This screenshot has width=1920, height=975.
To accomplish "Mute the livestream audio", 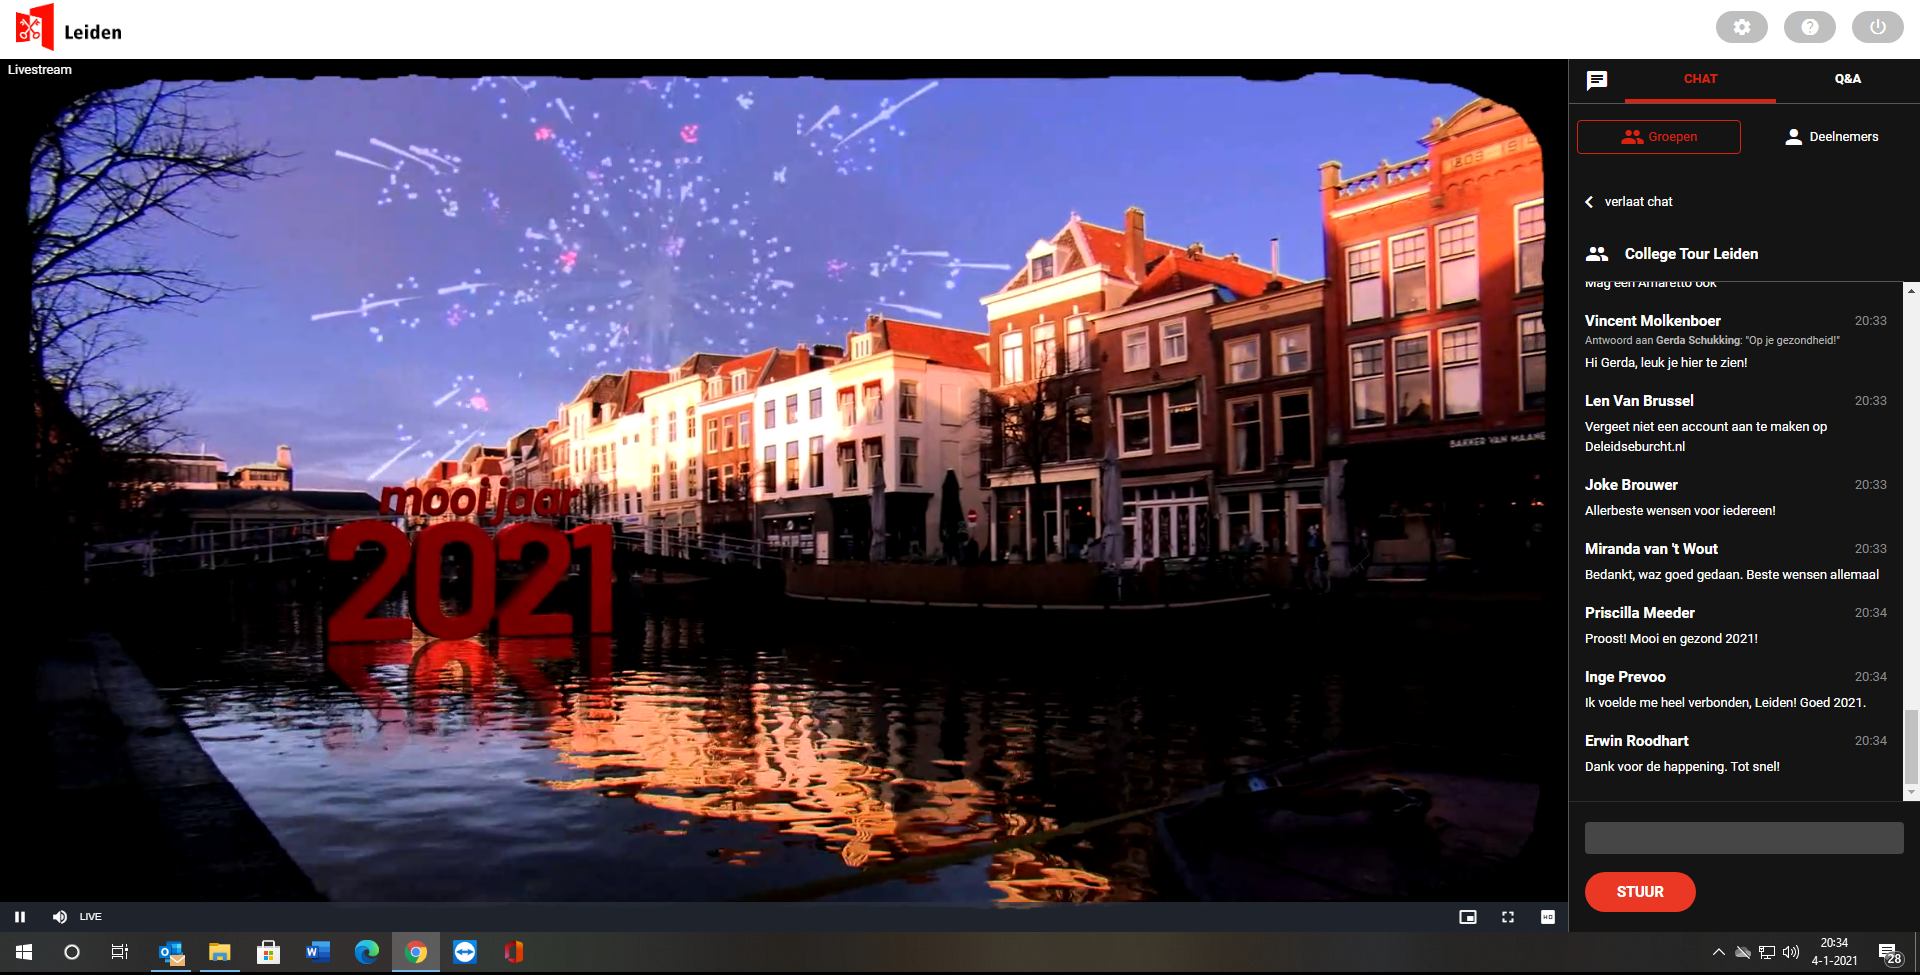I will [60, 917].
